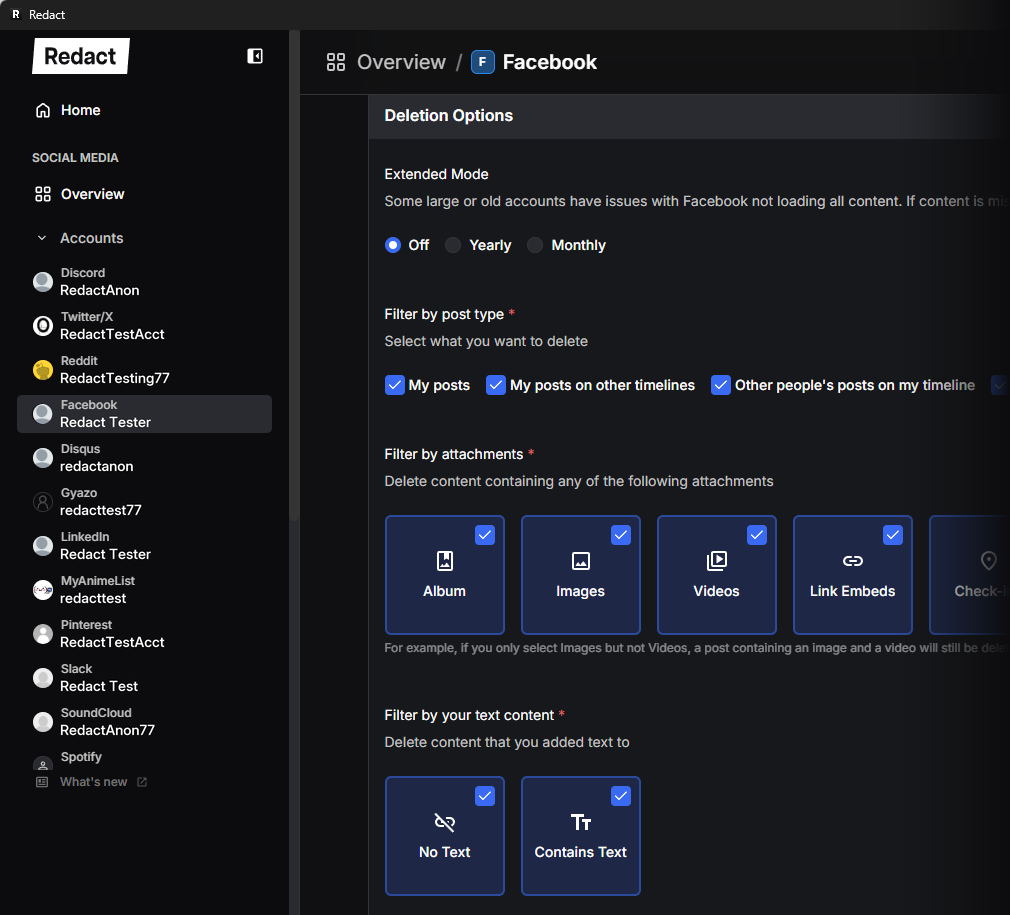
Task: Click Gyazo account avatar icon
Action: click(43, 502)
